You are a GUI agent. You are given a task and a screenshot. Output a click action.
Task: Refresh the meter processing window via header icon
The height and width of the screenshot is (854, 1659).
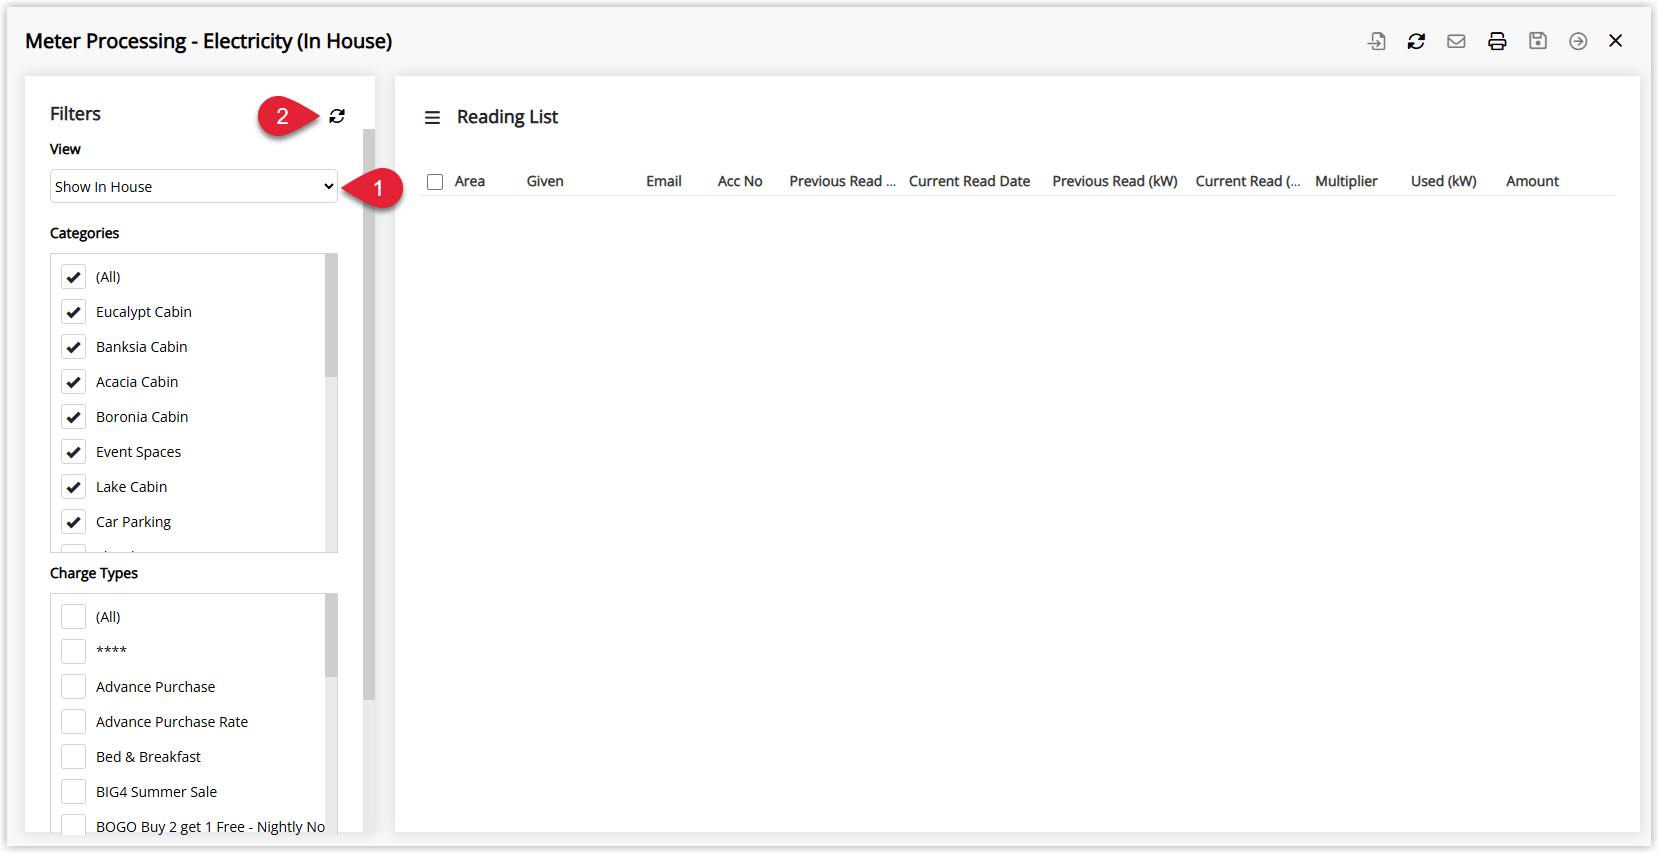click(1416, 41)
